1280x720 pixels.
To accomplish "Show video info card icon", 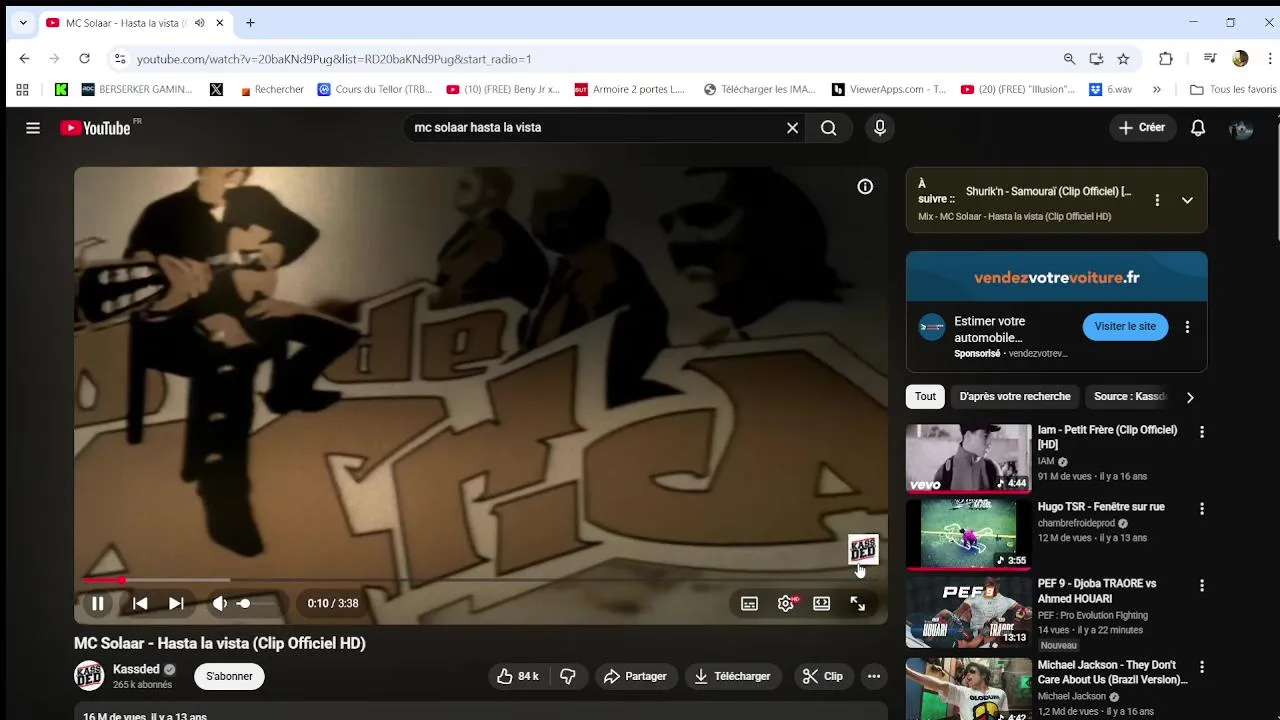I will [865, 187].
